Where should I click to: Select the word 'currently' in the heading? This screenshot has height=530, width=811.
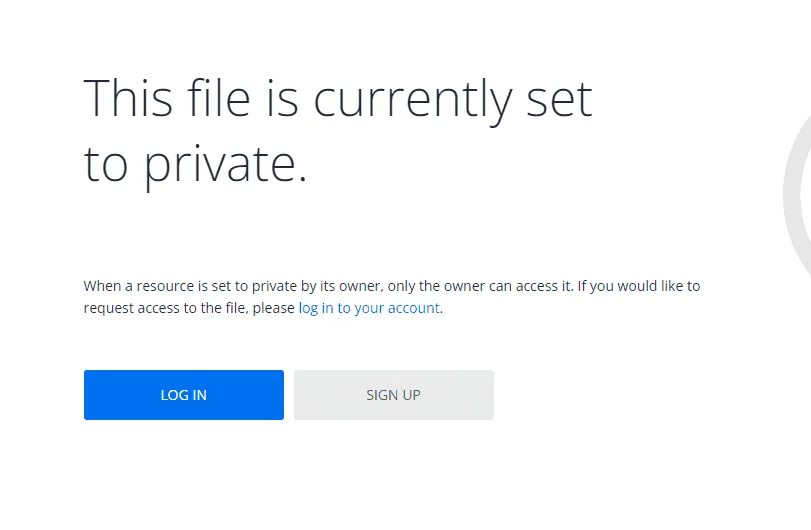(413, 101)
